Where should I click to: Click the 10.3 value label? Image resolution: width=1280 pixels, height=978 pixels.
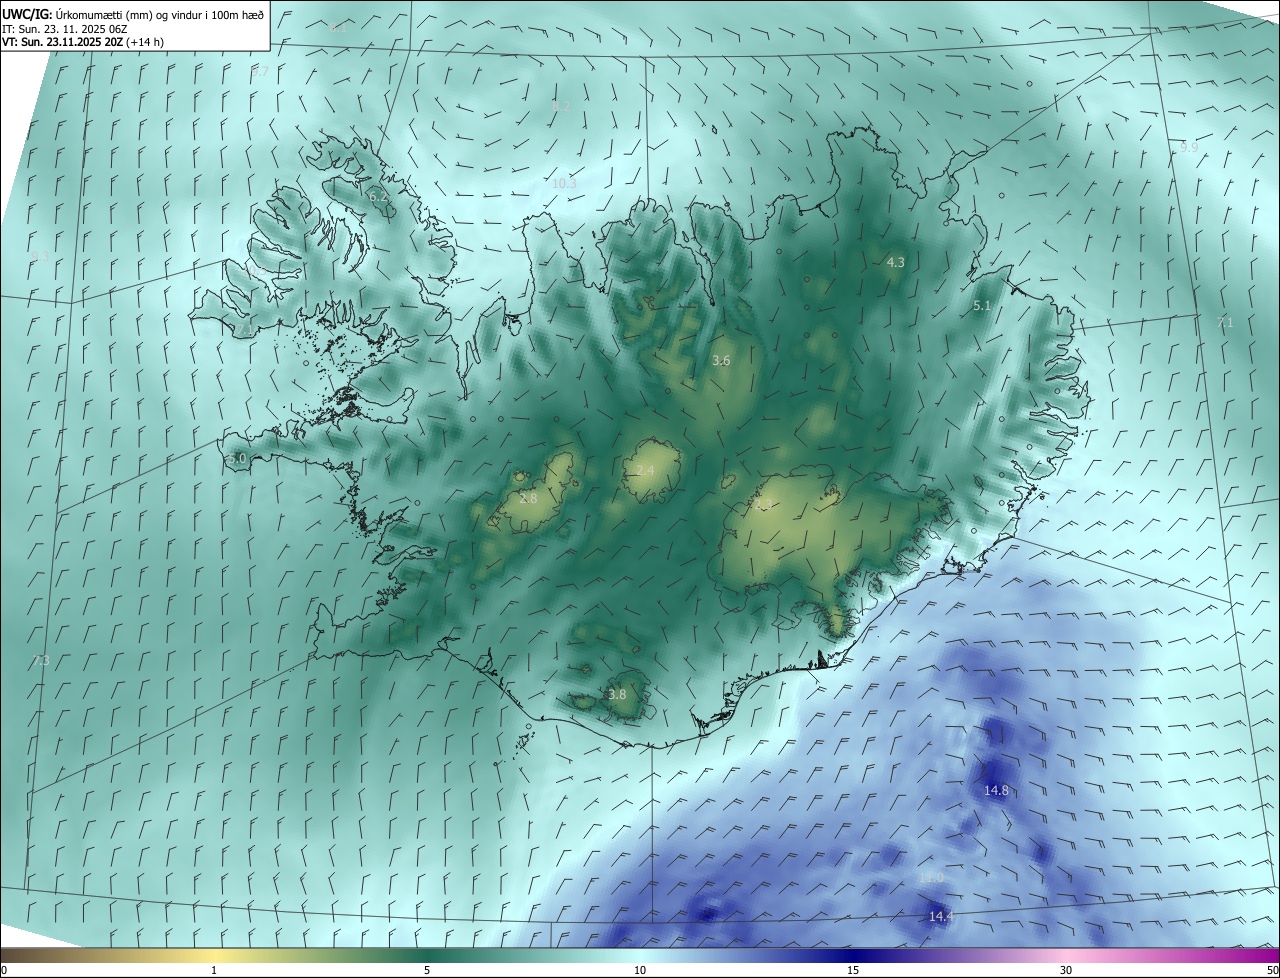click(x=564, y=183)
